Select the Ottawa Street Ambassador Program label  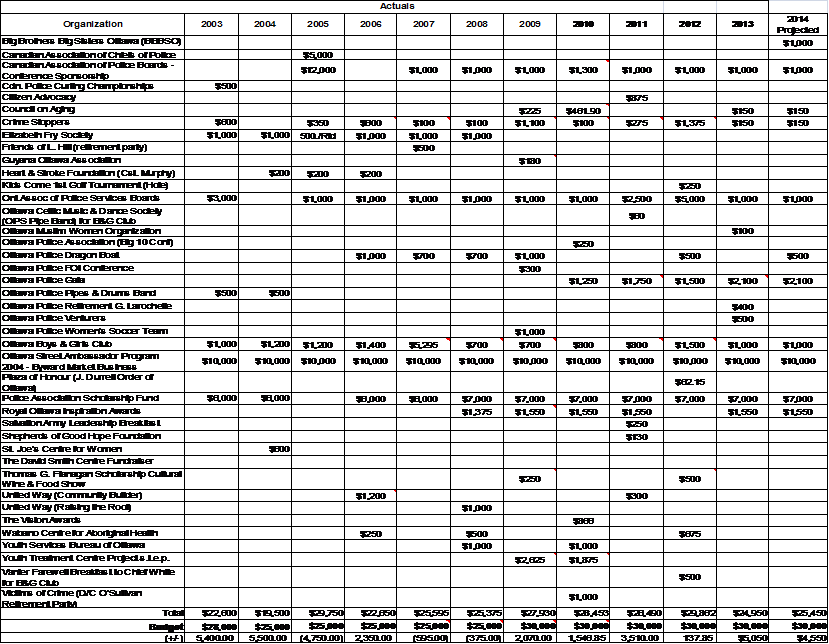pyautogui.click(x=80, y=362)
